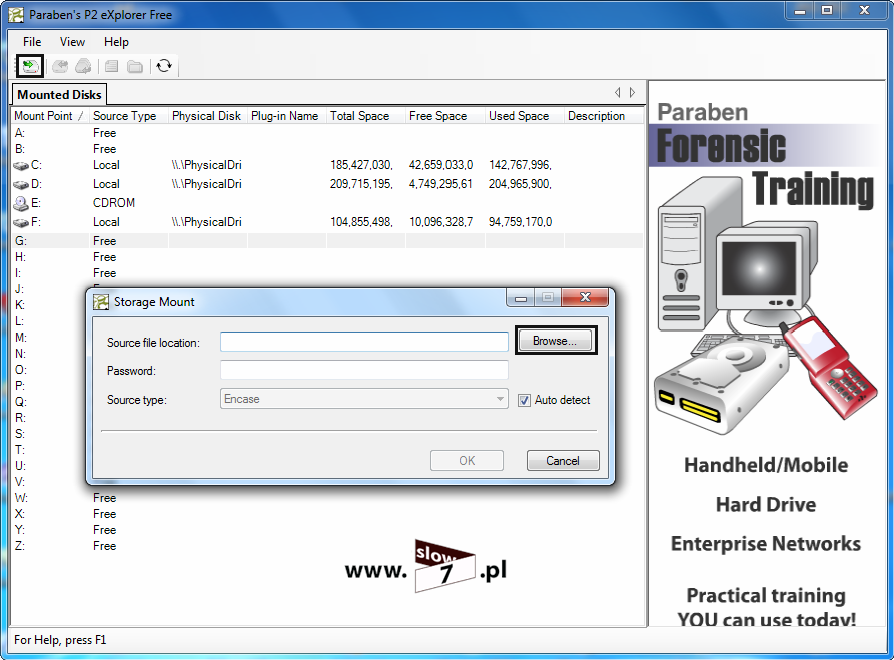Screen dimensions: 894x660
Task: Sort by Source Type column header
Action: 129,116
